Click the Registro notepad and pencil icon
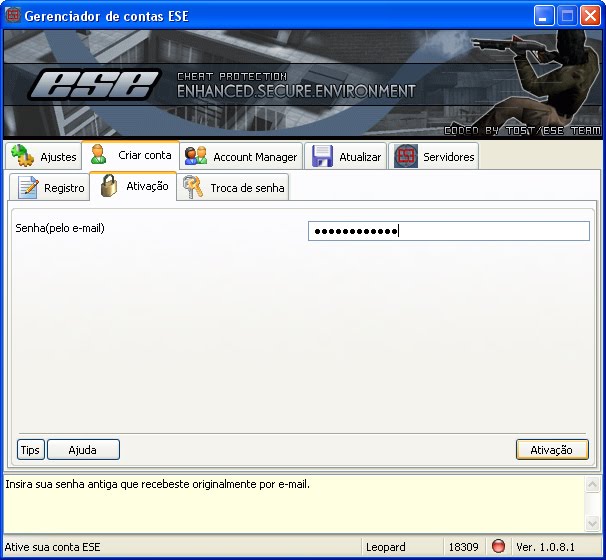The height and width of the screenshot is (560, 606). (28, 187)
